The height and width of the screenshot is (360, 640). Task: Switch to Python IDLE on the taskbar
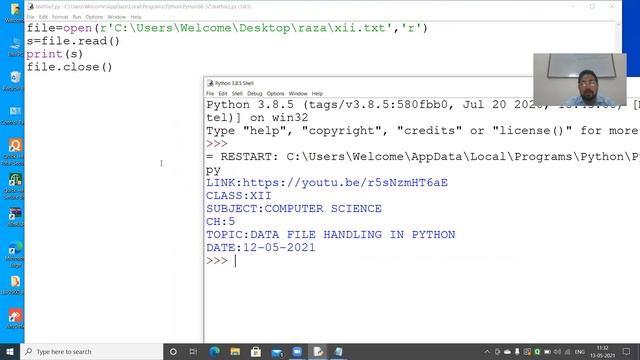click(318, 351)
